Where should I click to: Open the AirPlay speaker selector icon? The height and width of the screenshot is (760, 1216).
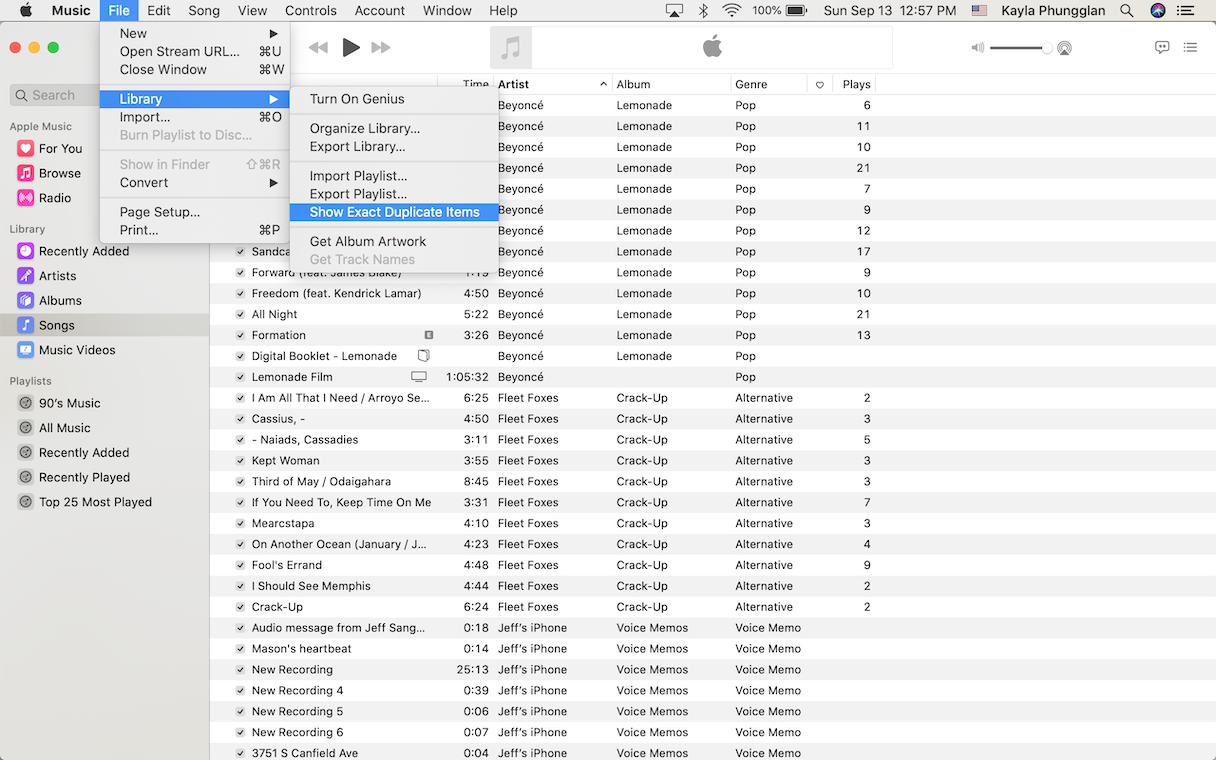[x=1063, y=47]
